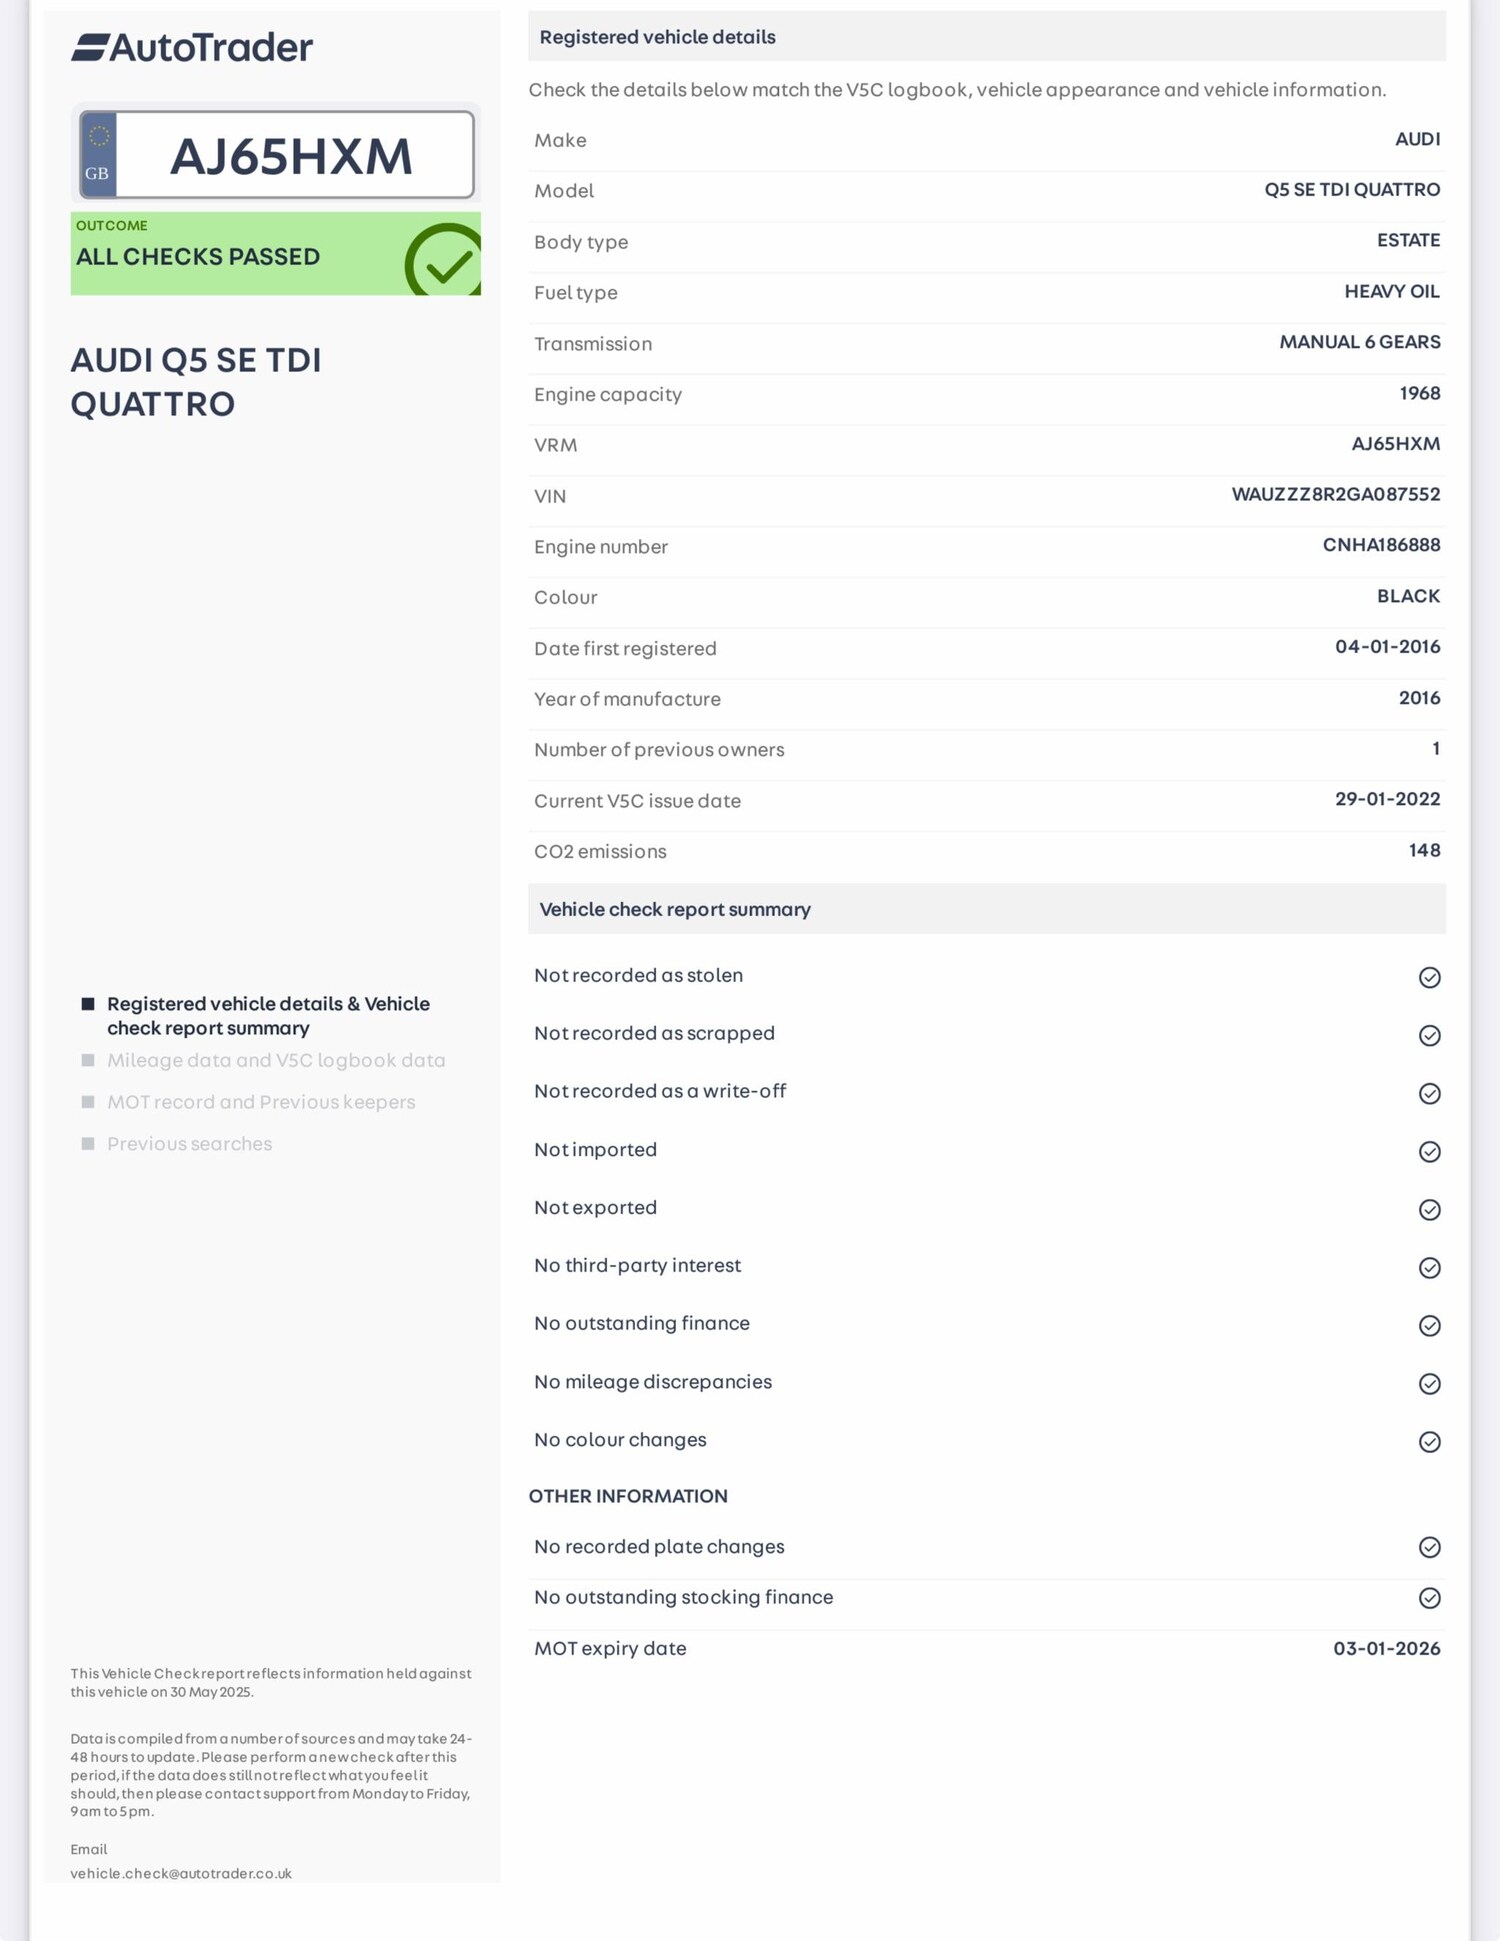Click the VIN value WAUZZZ8R2GA087552
This screenshot has height=1941, width=1500.
1335,494
